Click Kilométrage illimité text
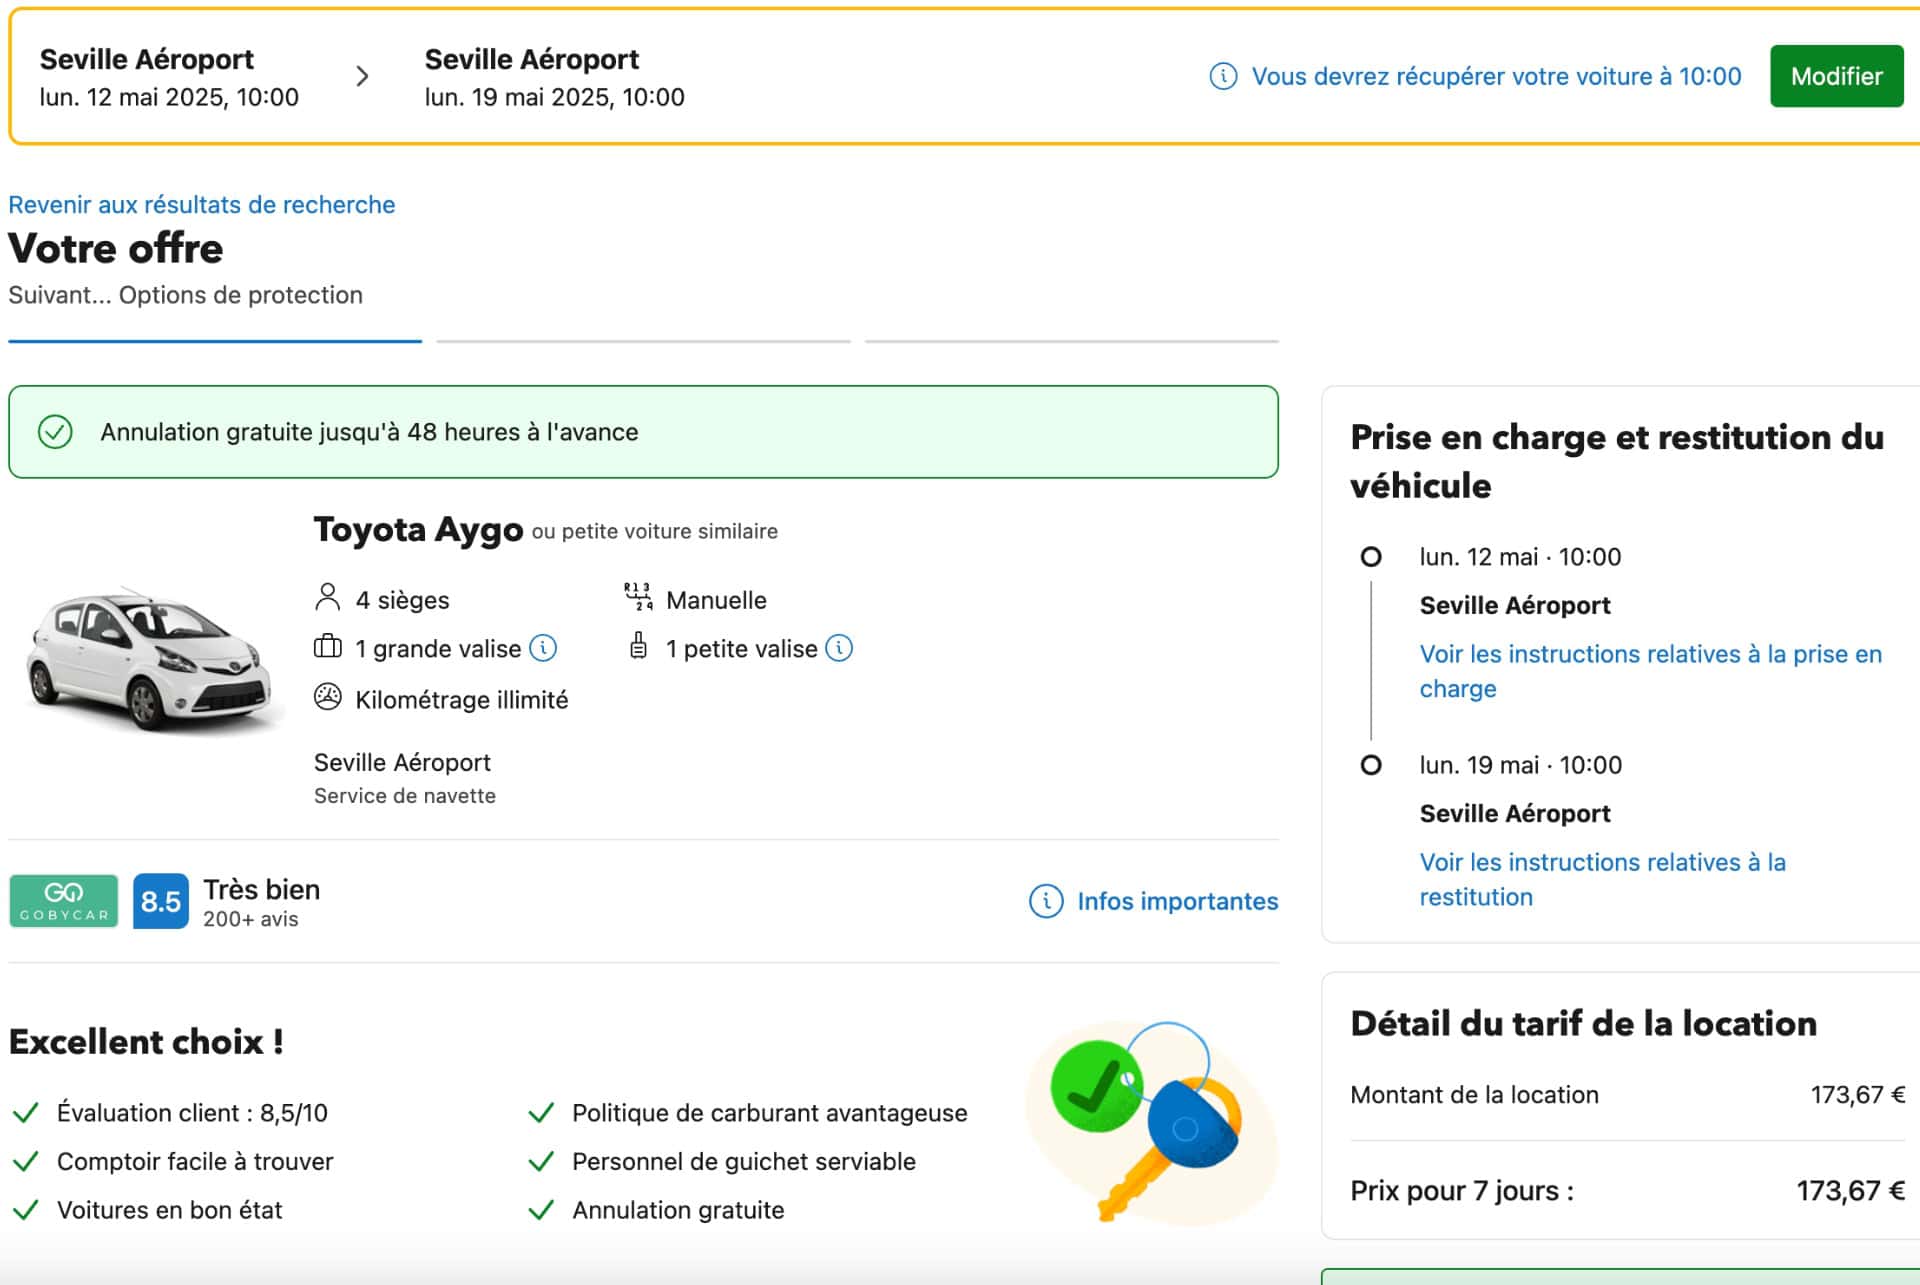Viewport: 1920px width, 1285px height. coord(461,699)
